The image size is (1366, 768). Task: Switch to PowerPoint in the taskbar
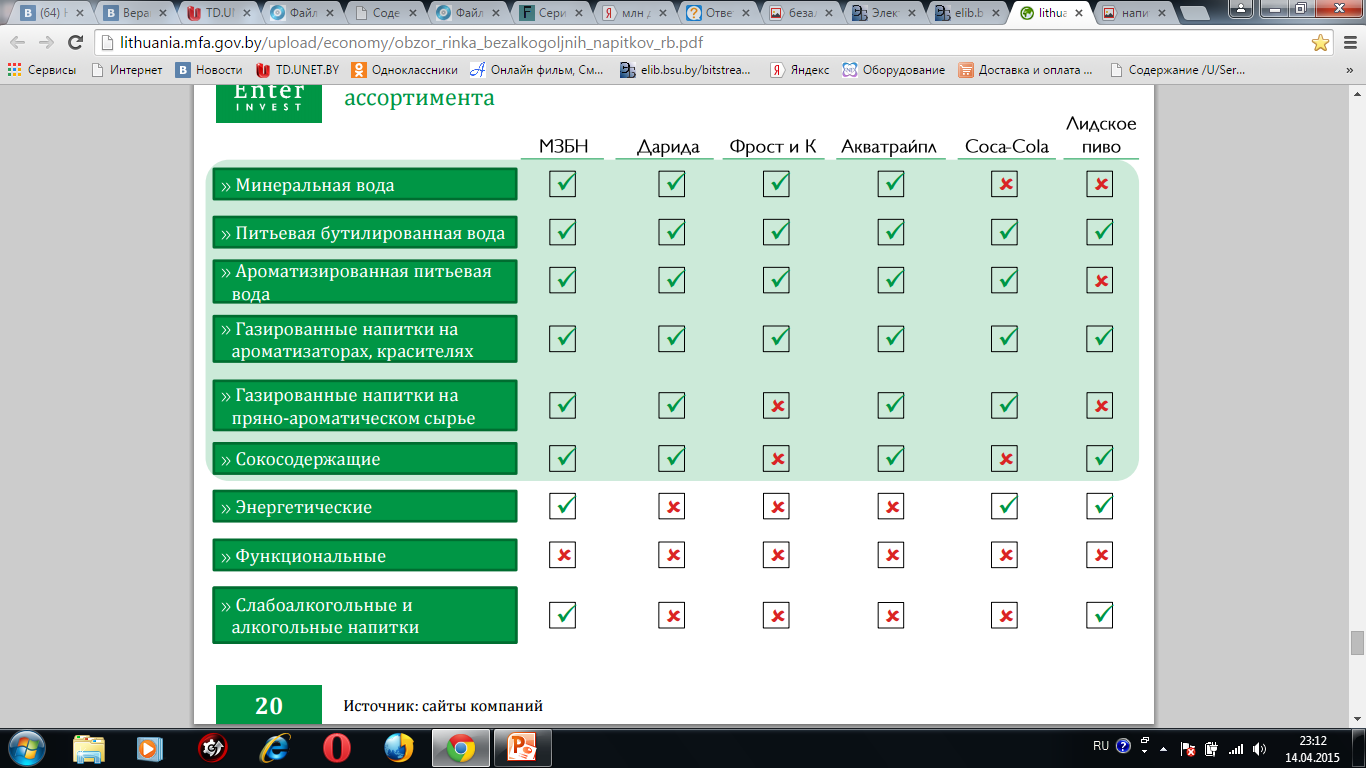[x=522, y=747]
